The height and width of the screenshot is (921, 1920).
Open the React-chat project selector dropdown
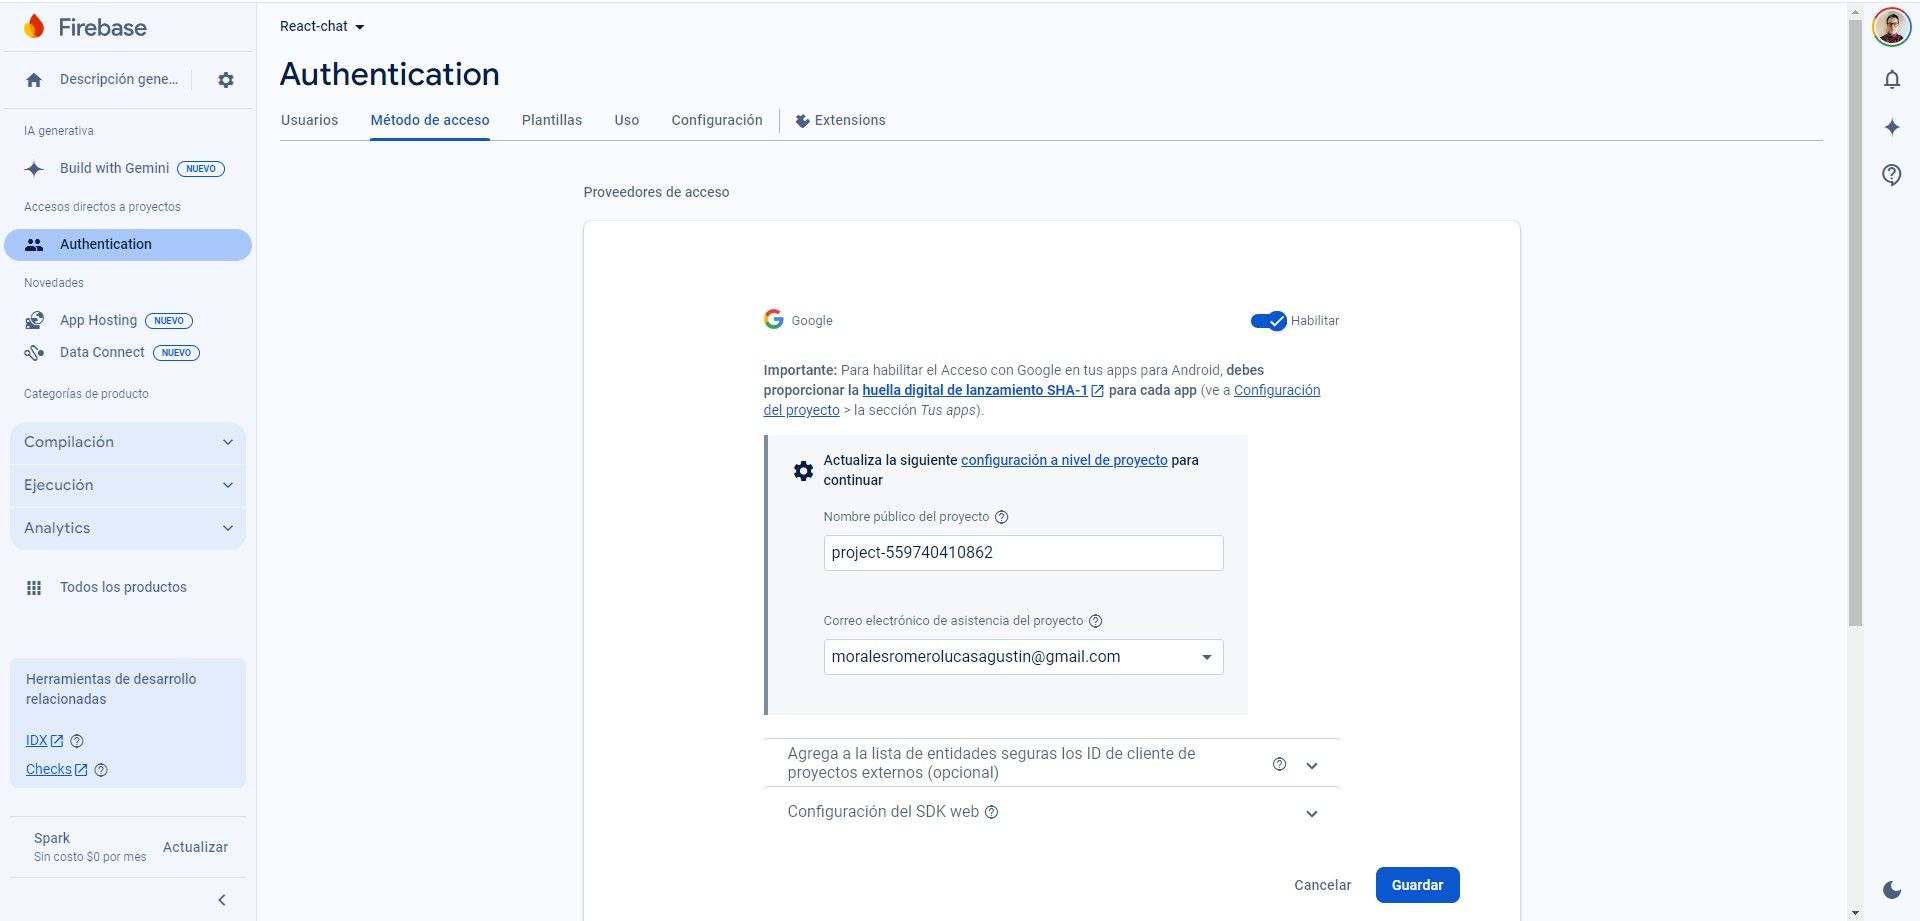point(322,27)
